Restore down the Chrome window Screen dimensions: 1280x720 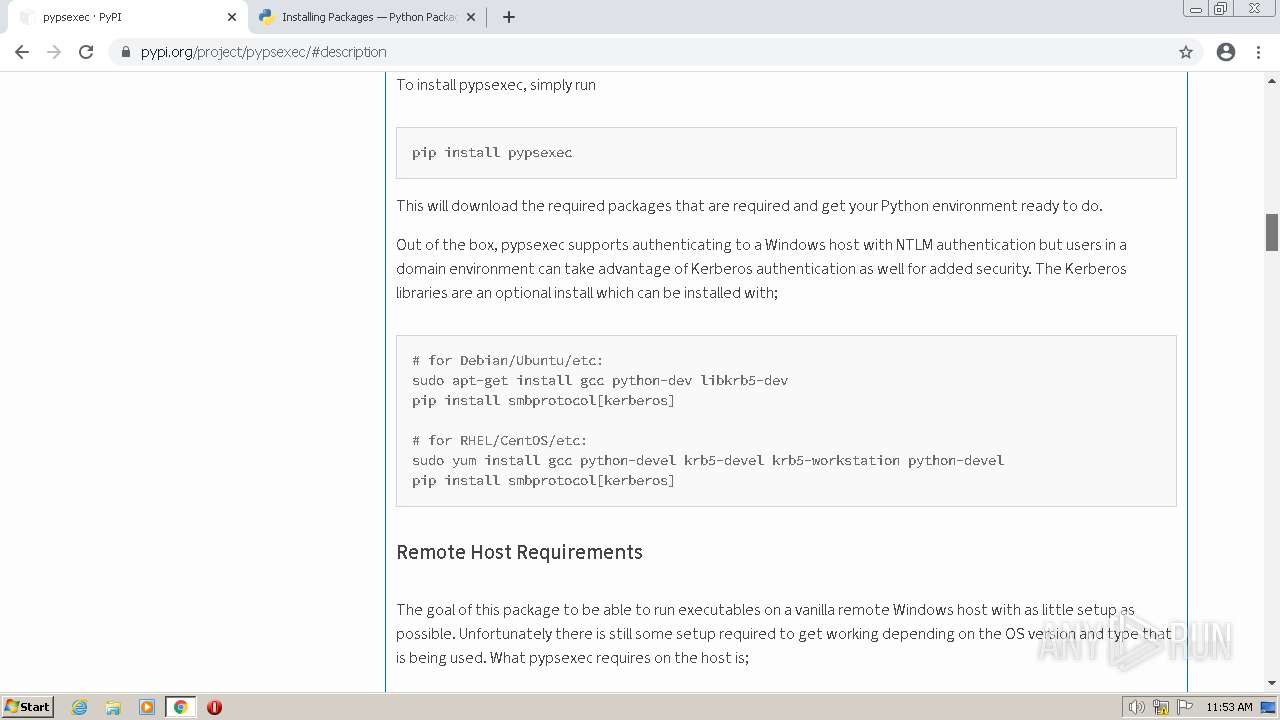pyautogui.click(x=1221, y=9)
